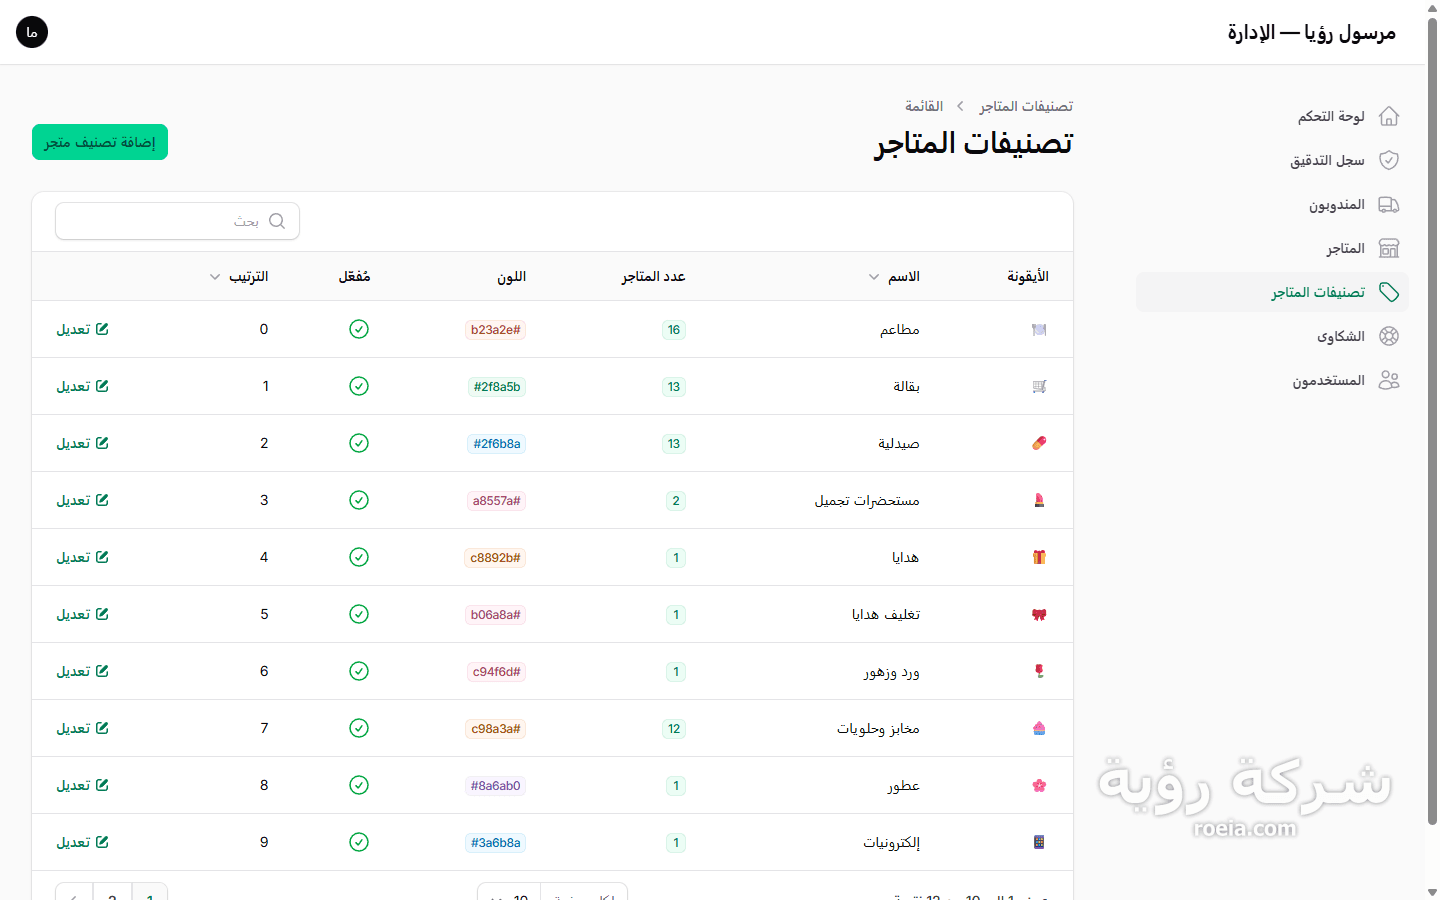Click the #2f6b8a color badge
Screen dimensions: 1440x900
pyautogui.click(x=497, y=444)
